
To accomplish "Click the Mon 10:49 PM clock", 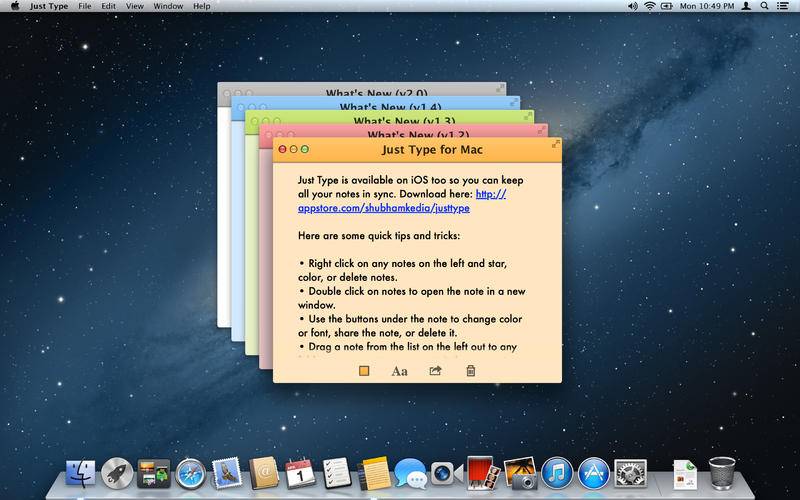I will point(707,6).
